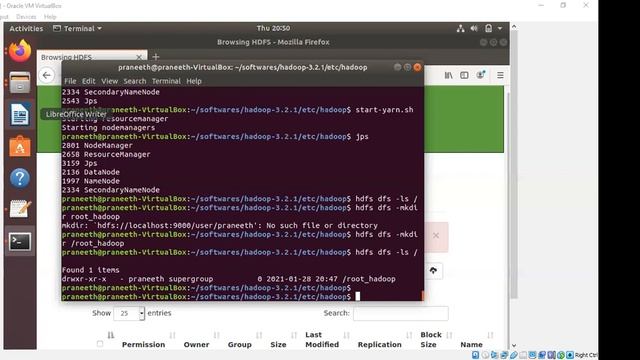Close the Browsing HDFS tab

tap(139, 57)
